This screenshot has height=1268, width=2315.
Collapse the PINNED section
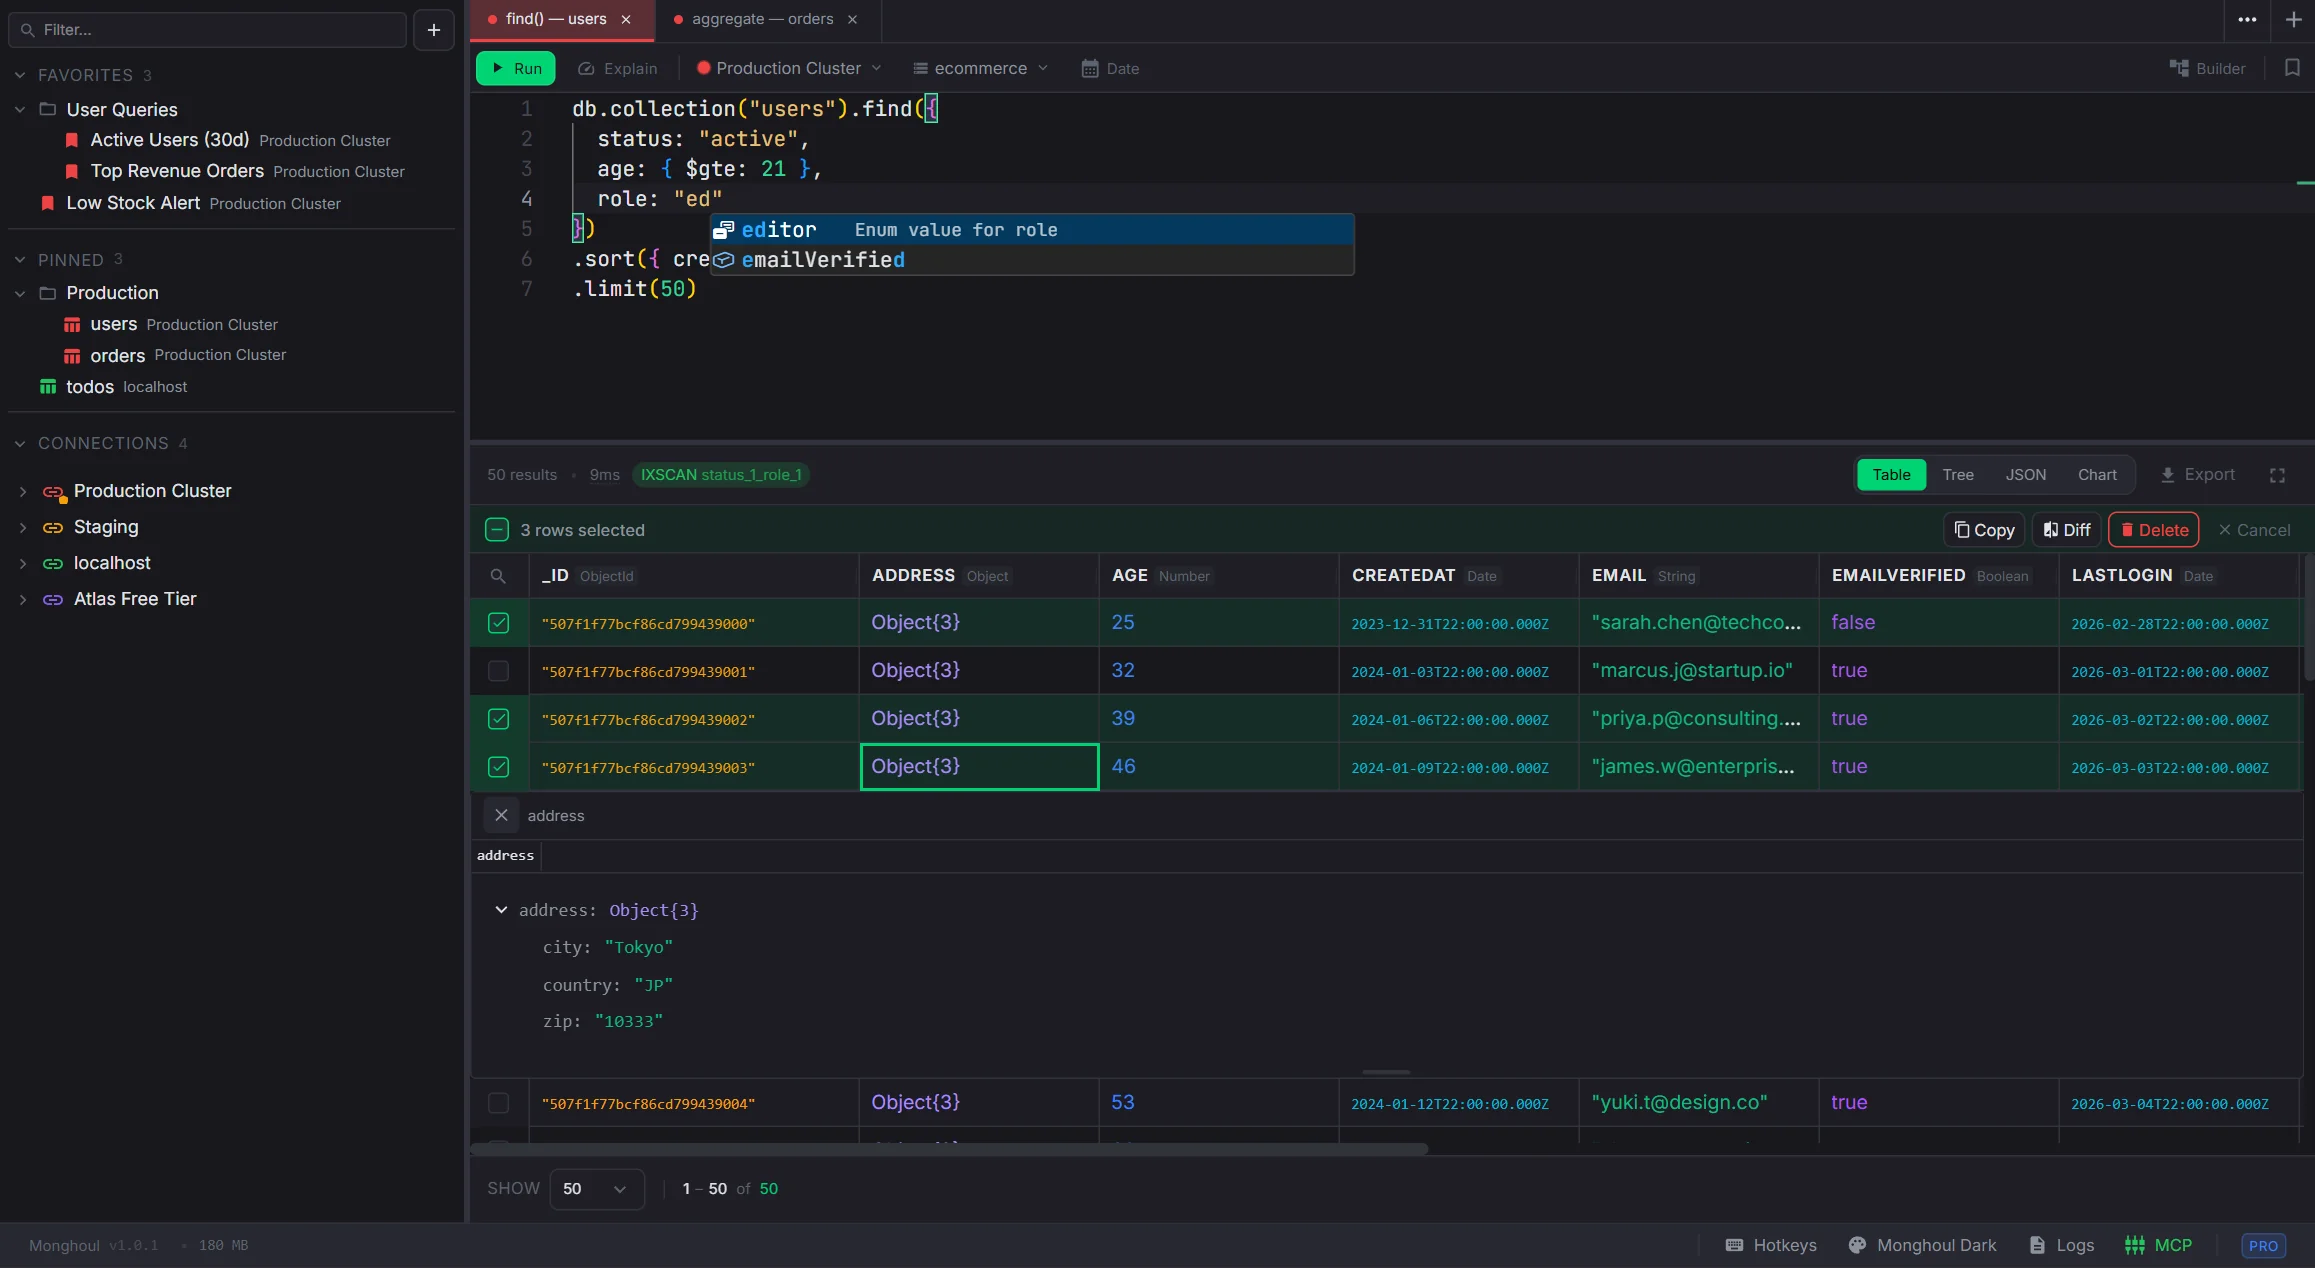20,260
